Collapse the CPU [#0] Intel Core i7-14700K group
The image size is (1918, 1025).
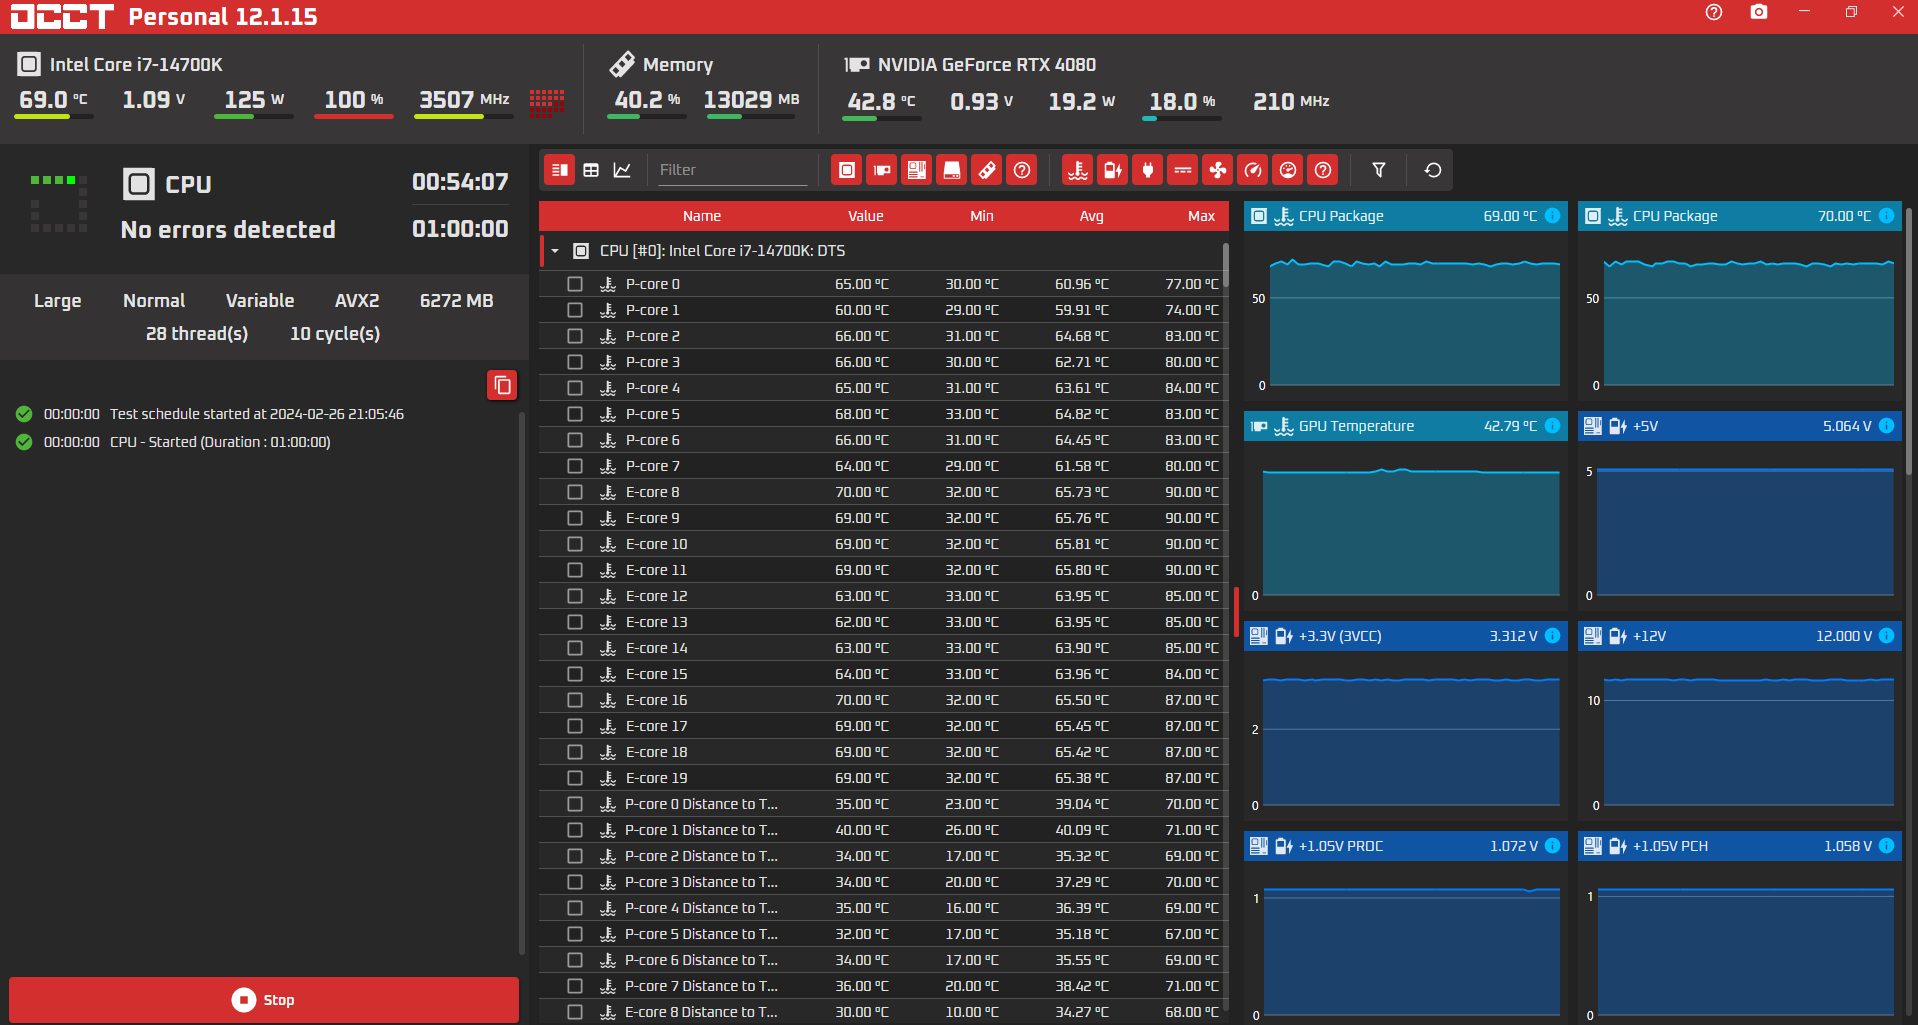click(x=555, y=251)
